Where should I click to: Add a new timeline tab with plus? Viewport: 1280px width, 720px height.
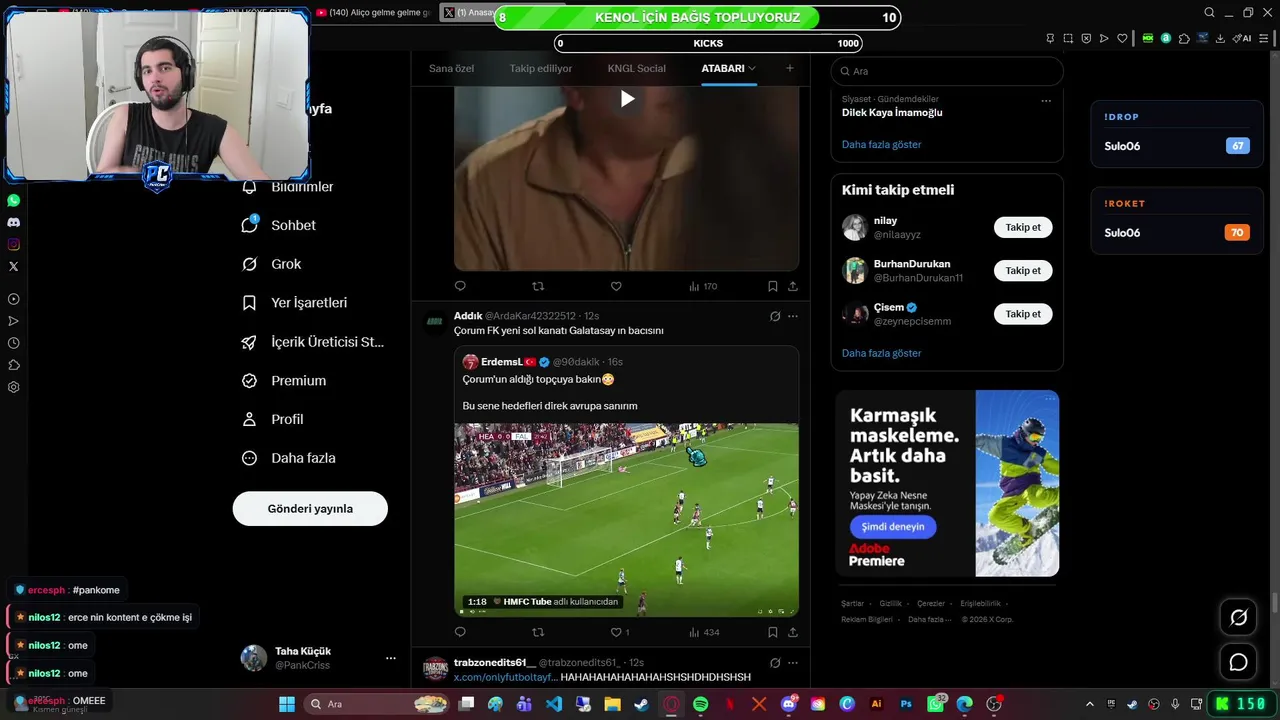[790, 68]
